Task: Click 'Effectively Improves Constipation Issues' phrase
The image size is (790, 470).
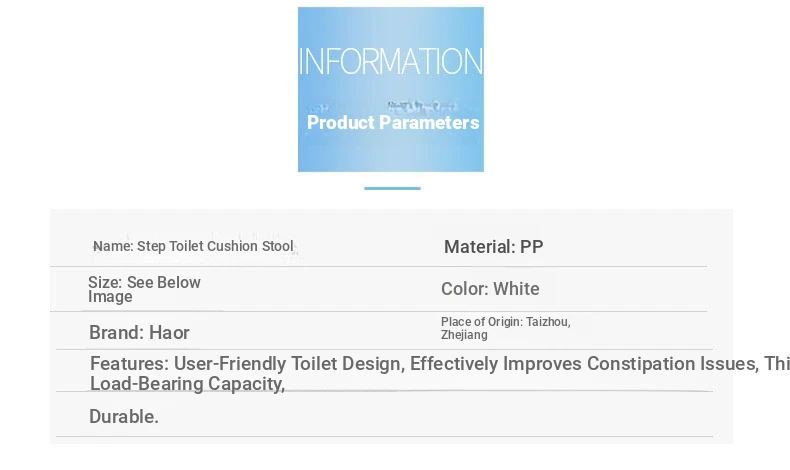Action: [x=584, y=364]
